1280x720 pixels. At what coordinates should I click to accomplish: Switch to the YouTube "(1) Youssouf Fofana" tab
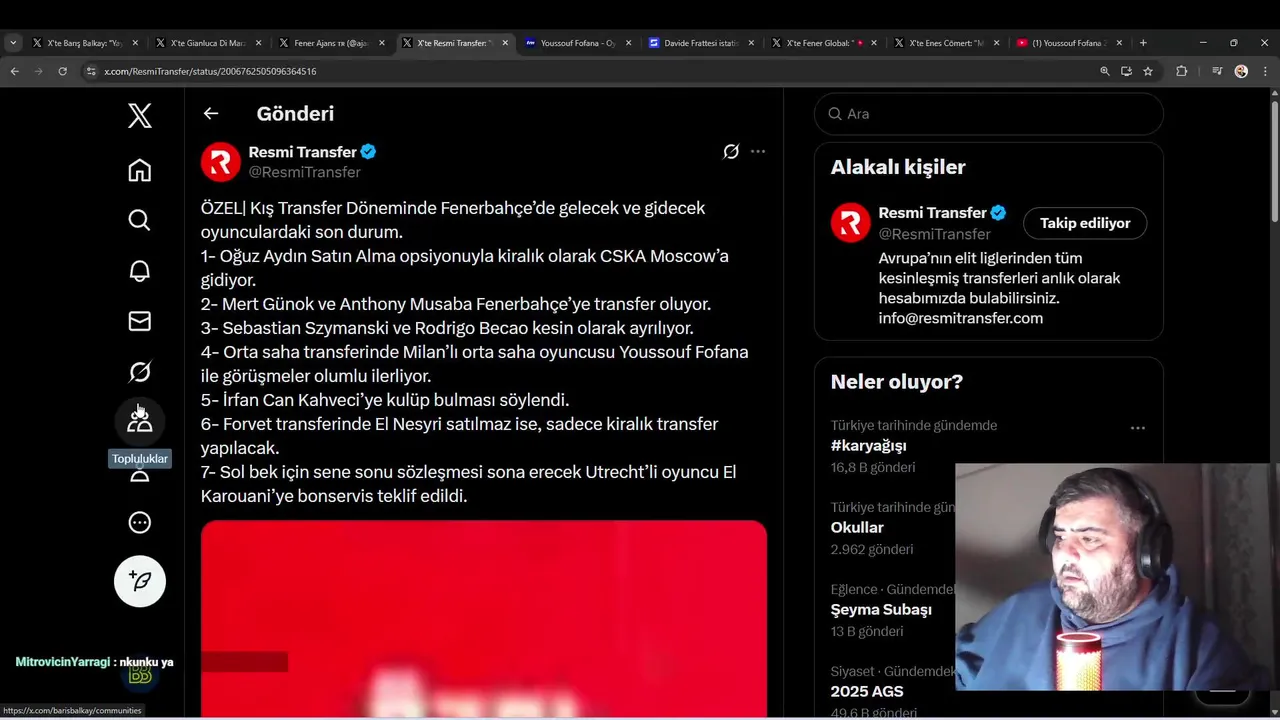pos(1067,43)
